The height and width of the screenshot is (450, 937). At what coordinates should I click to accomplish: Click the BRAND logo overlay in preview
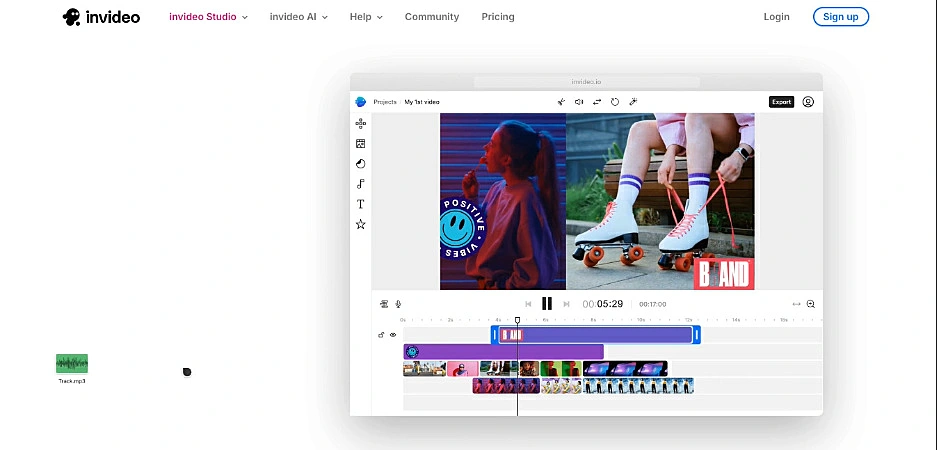pyautogui.click(x=724, y=274)
